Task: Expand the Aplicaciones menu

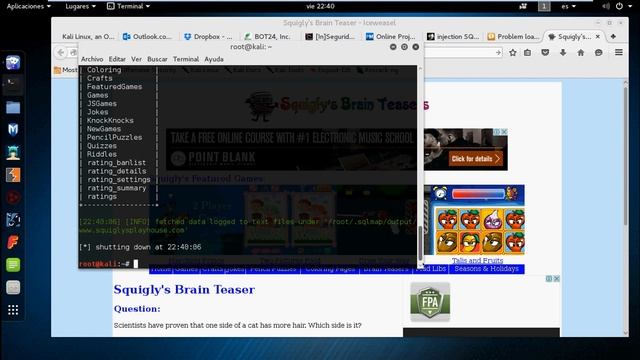Action: tap(29, 6)
